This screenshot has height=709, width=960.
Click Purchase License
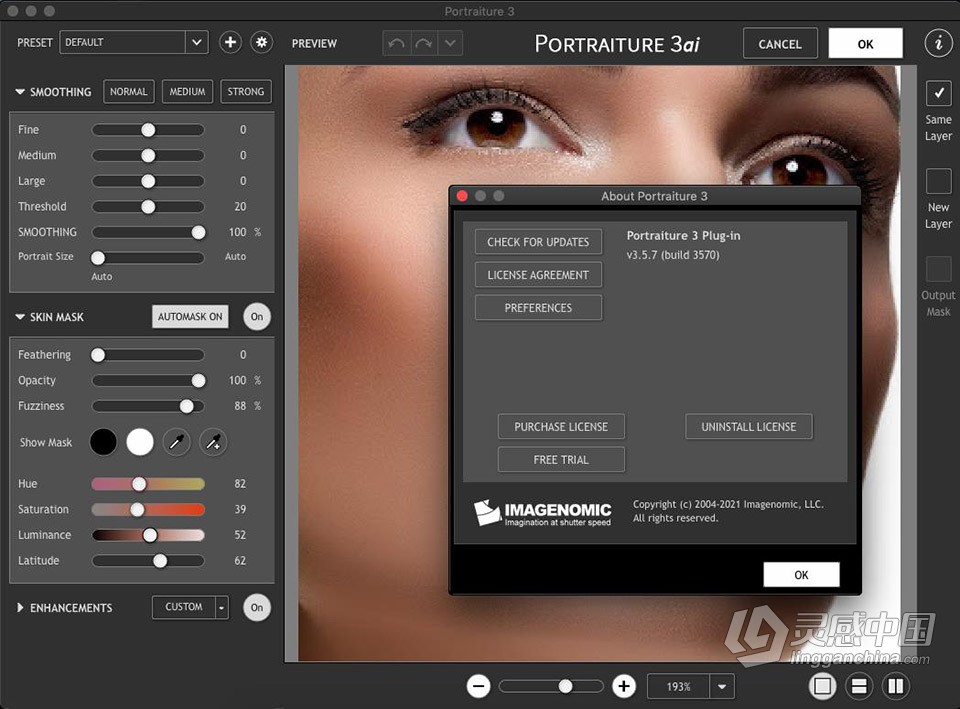coord(561,427)
